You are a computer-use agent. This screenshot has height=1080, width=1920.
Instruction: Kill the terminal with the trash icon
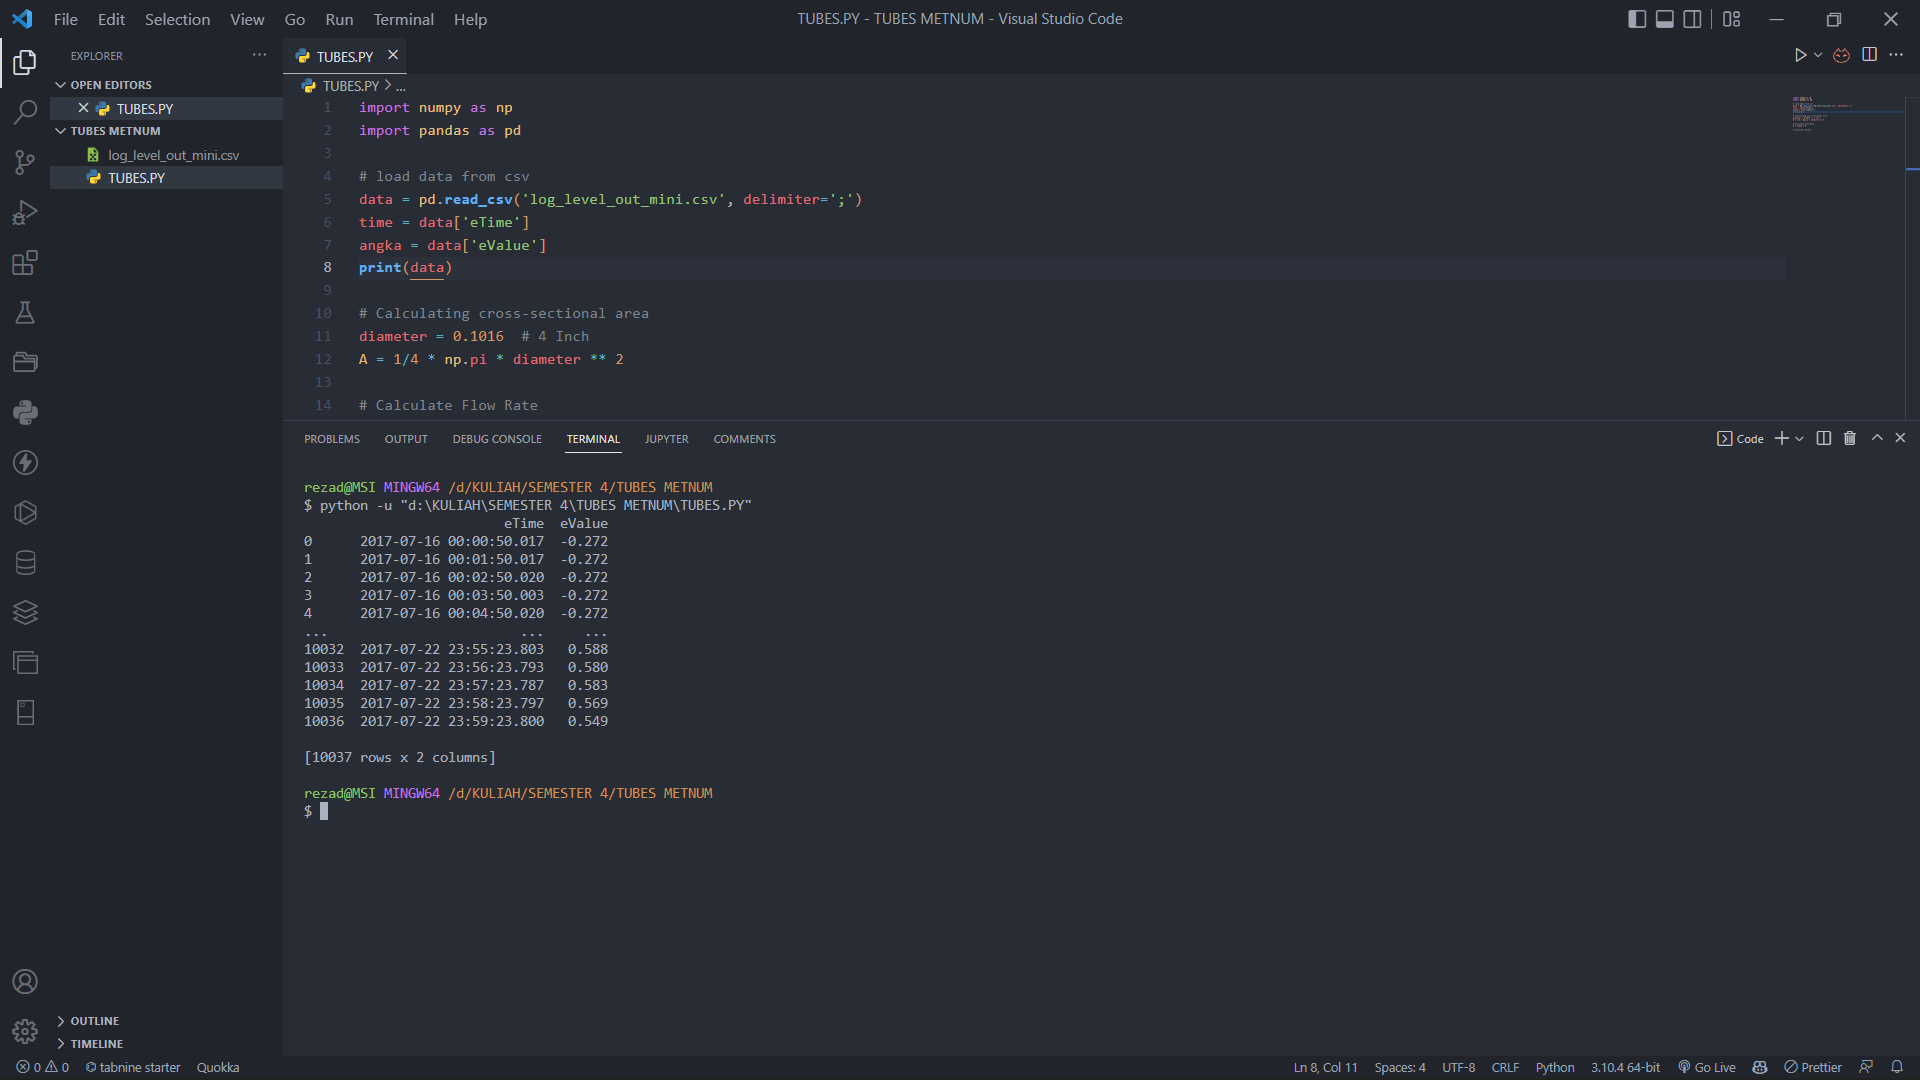click(1849, 438)
